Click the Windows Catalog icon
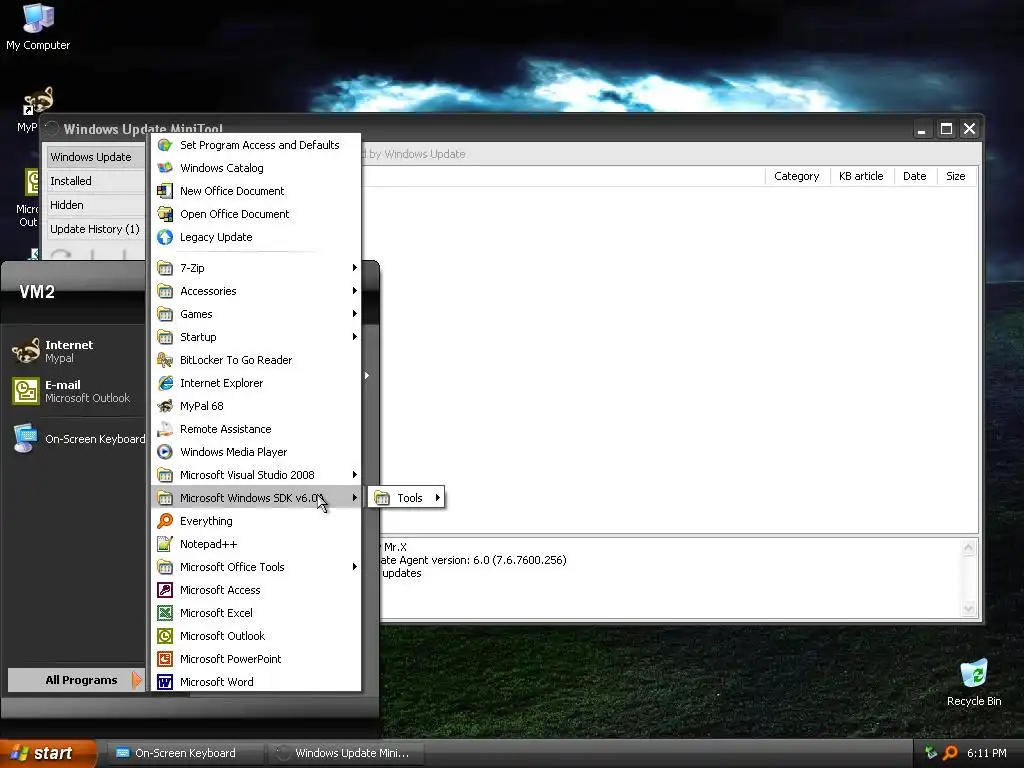Viewport: 1024px width, 768px height. [165, 168]
